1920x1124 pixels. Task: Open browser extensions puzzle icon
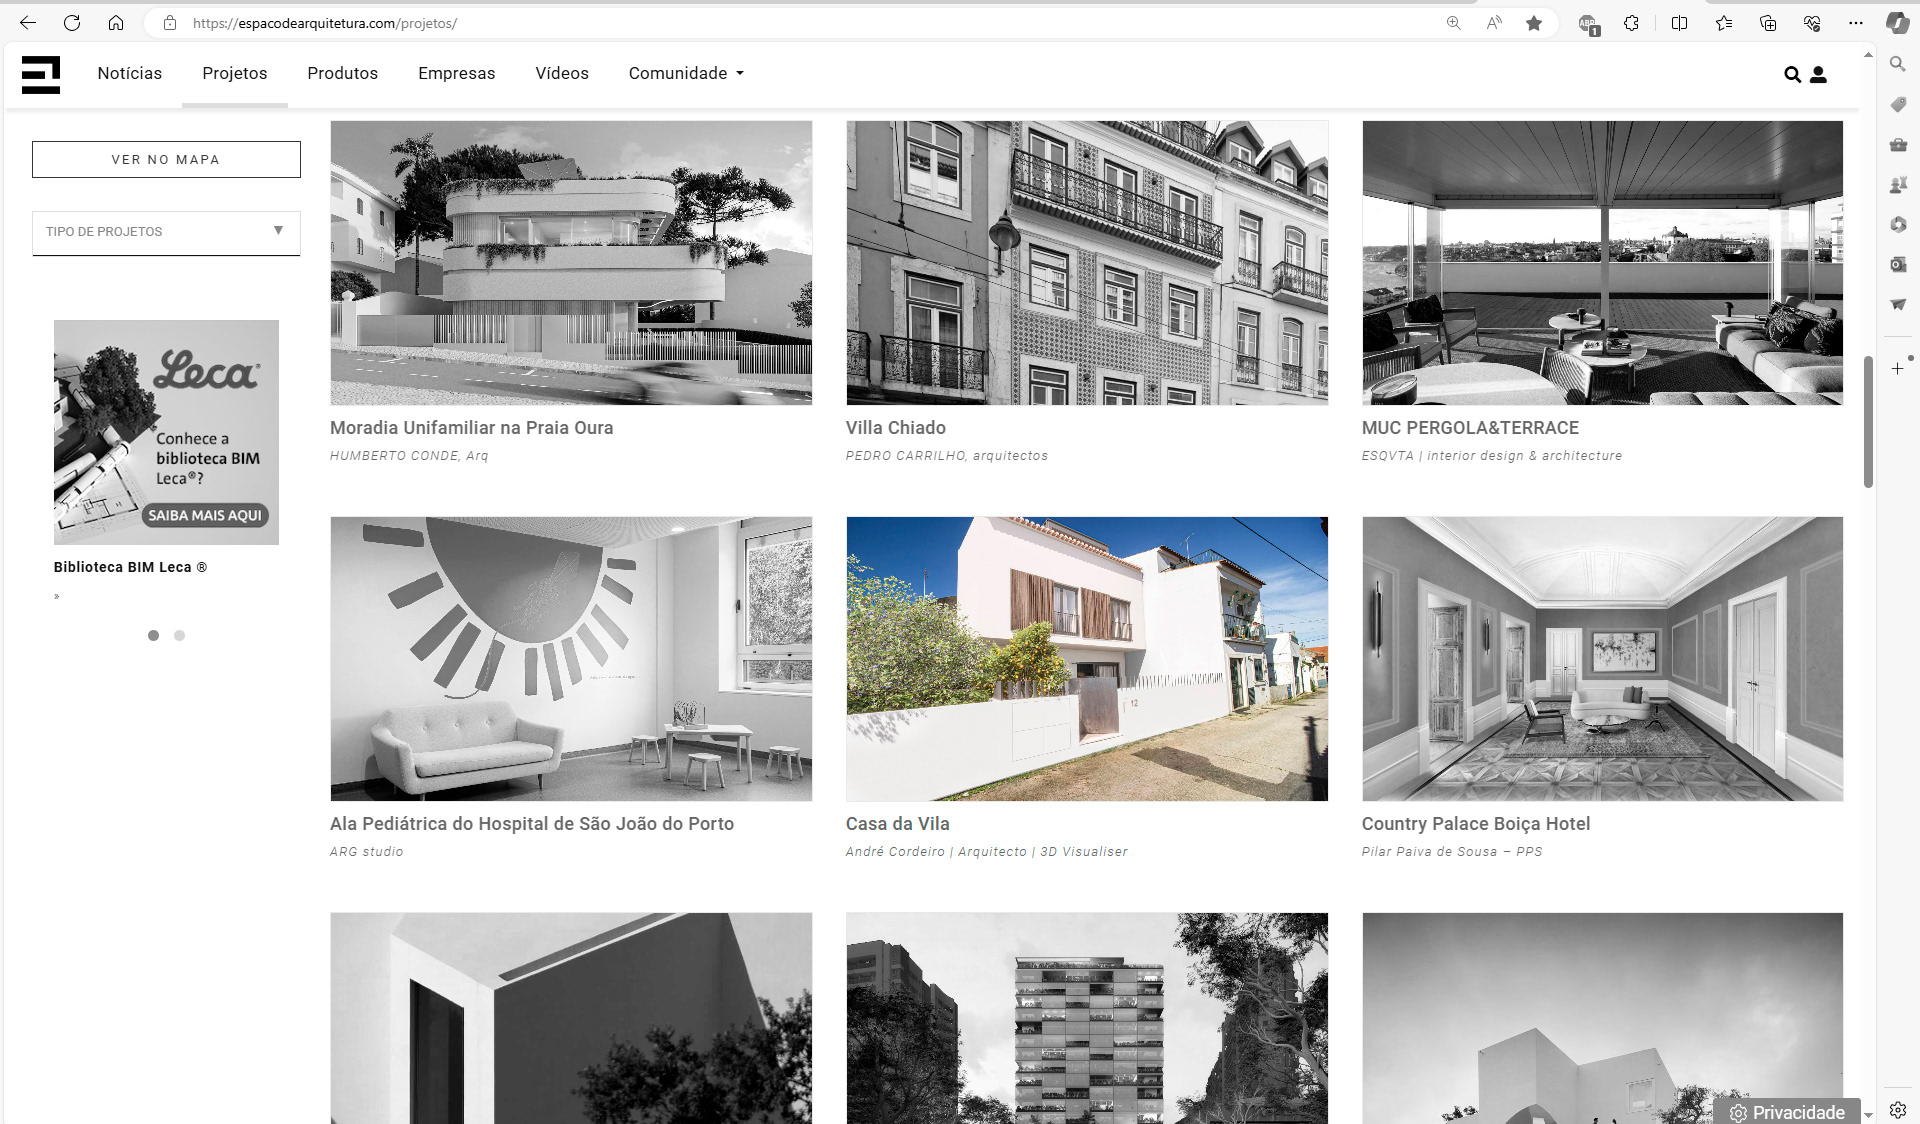click(x=1631, y=23)
